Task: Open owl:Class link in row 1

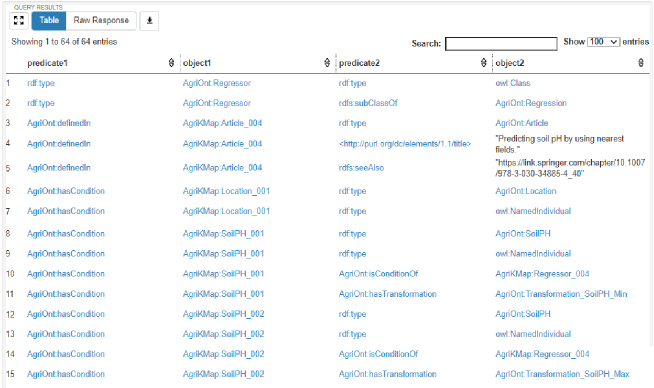Action: pos(513,83)
